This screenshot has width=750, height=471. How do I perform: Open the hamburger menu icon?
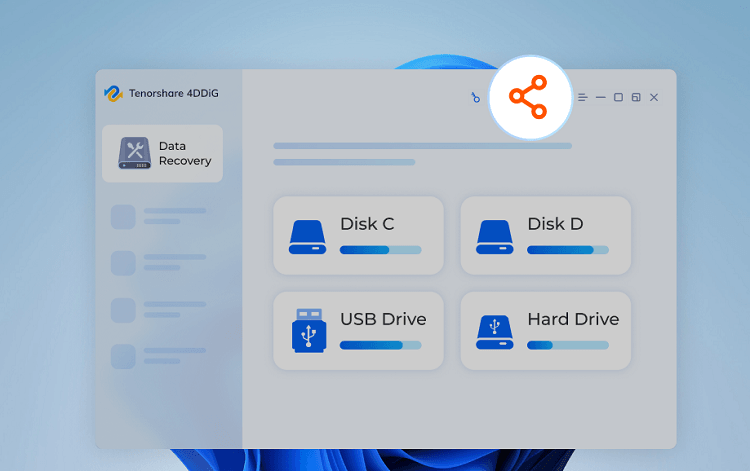(x=583, y=98)
